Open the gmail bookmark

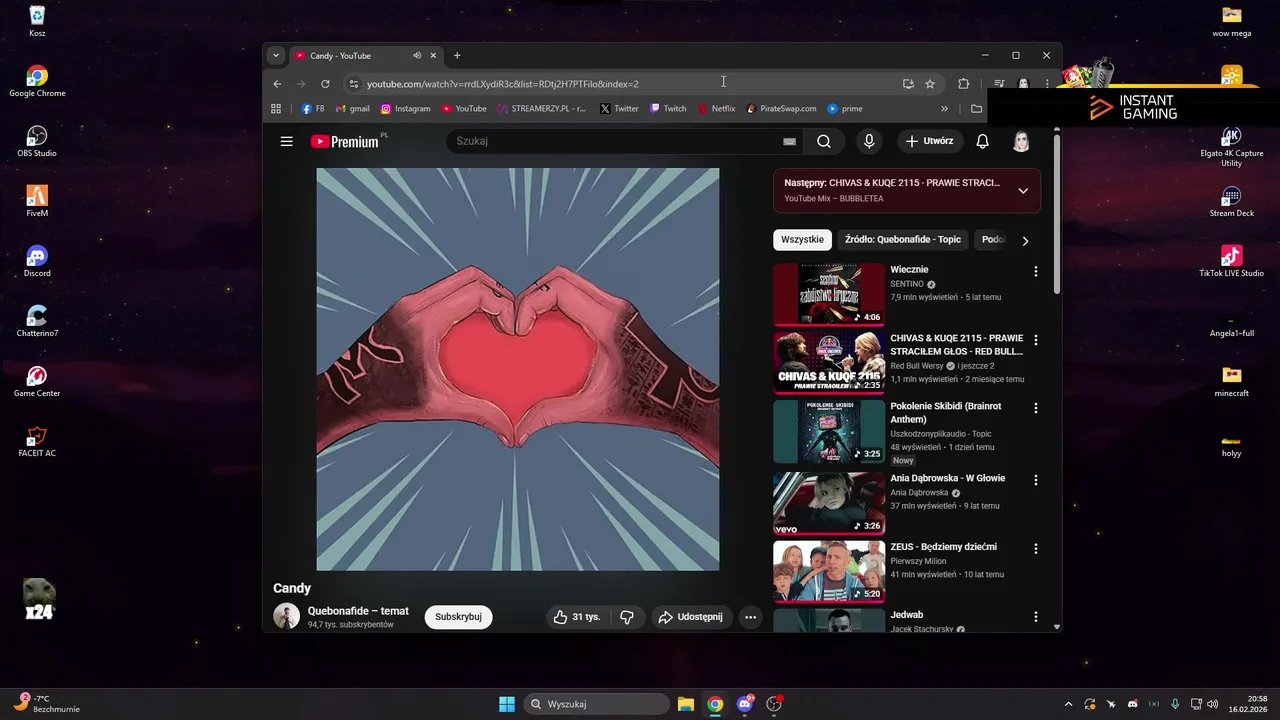tap(353, 108)
